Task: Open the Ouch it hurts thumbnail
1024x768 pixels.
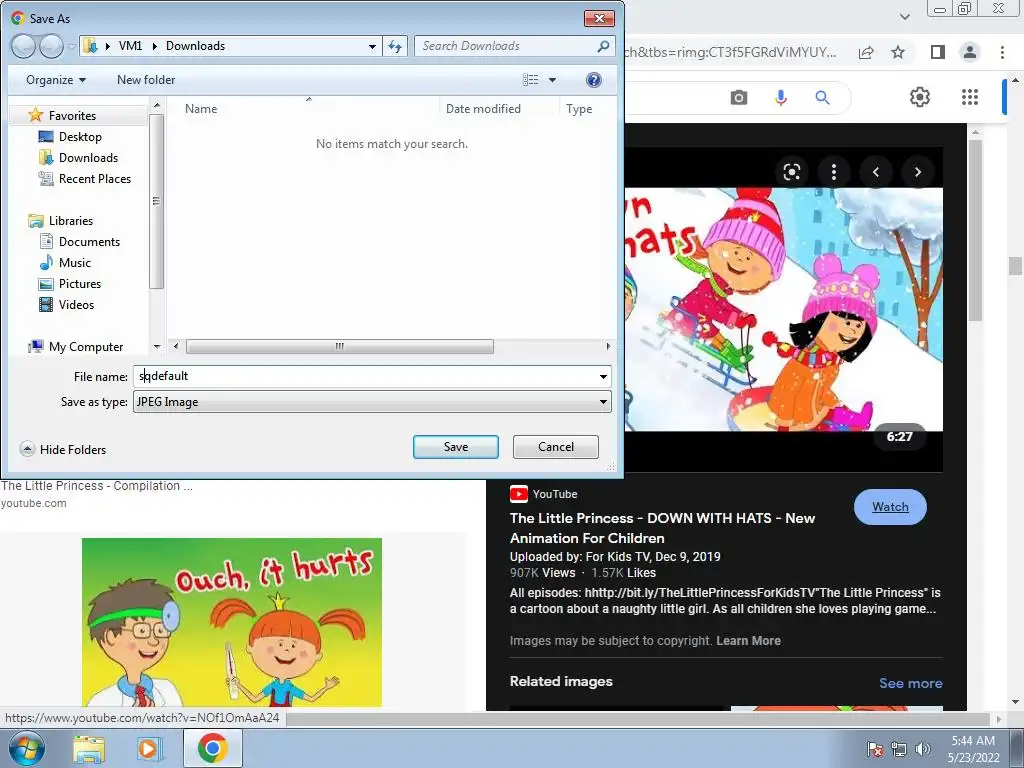Action: click(232, 622)
